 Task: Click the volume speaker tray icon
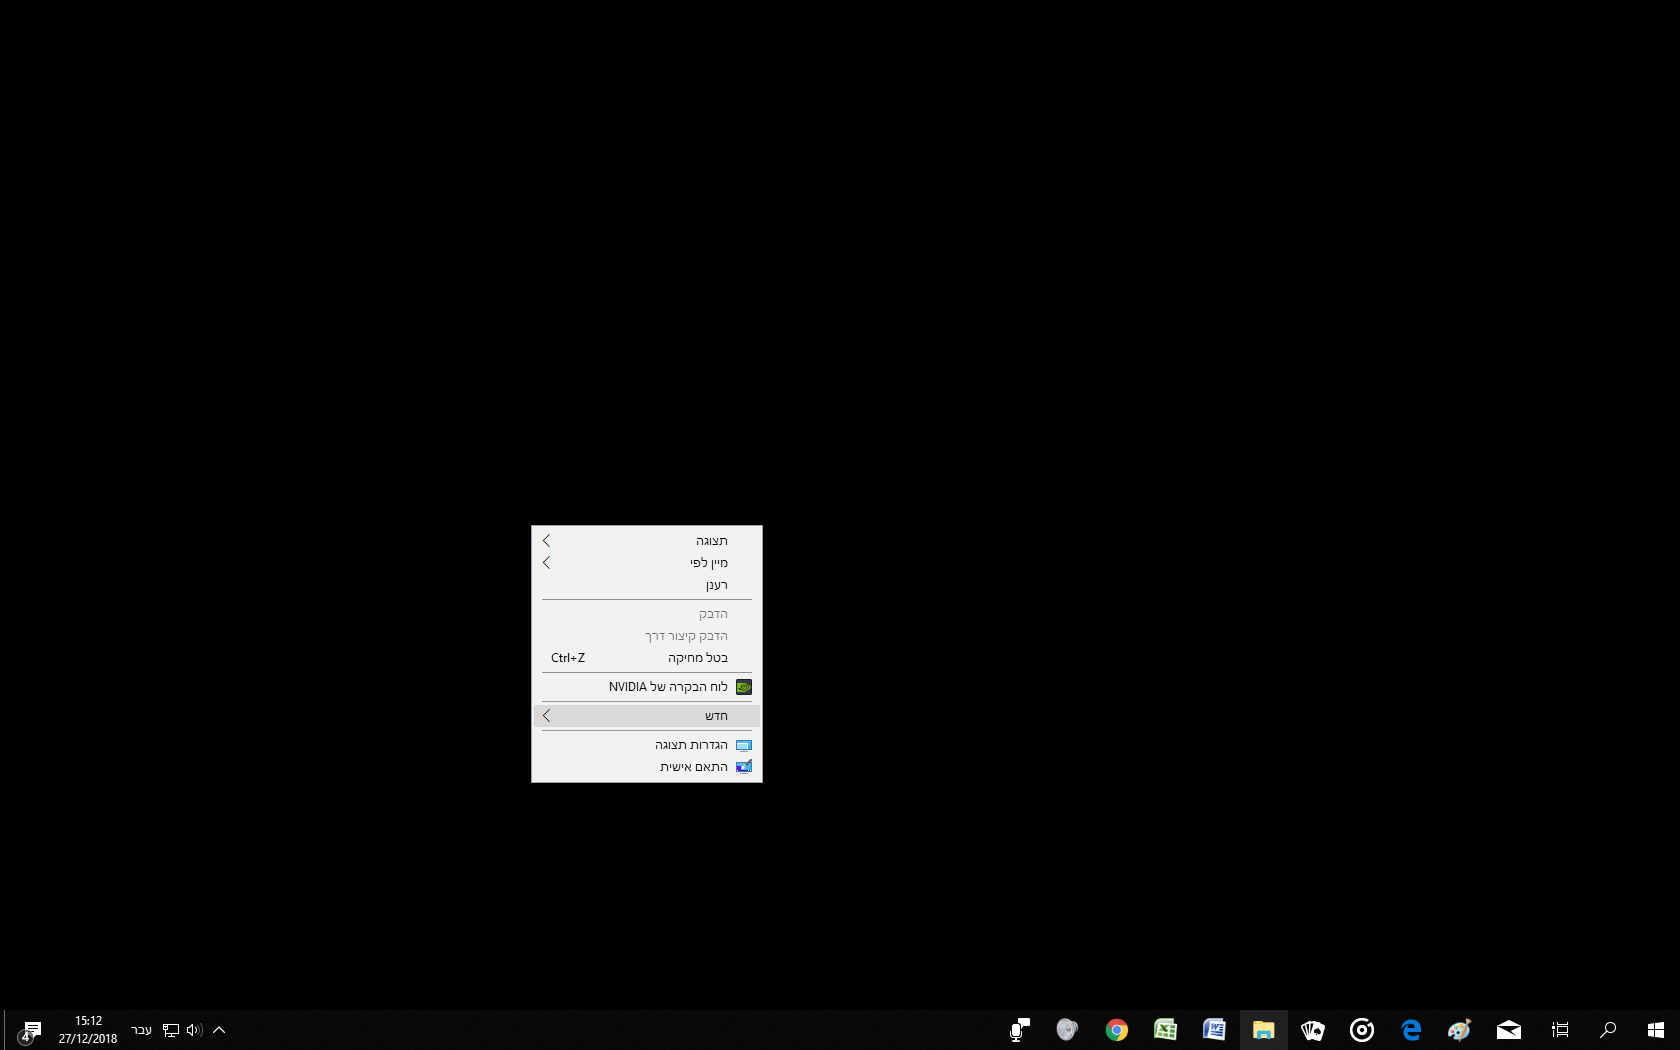click(x=194, y=1030)
